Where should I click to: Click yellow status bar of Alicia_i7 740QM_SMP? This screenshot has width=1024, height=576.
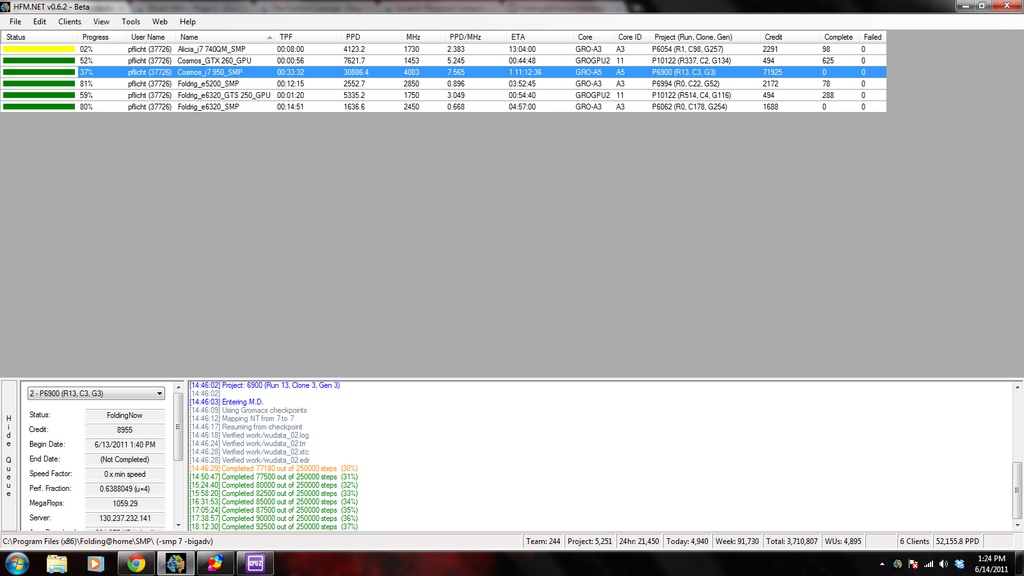[39, 49]
